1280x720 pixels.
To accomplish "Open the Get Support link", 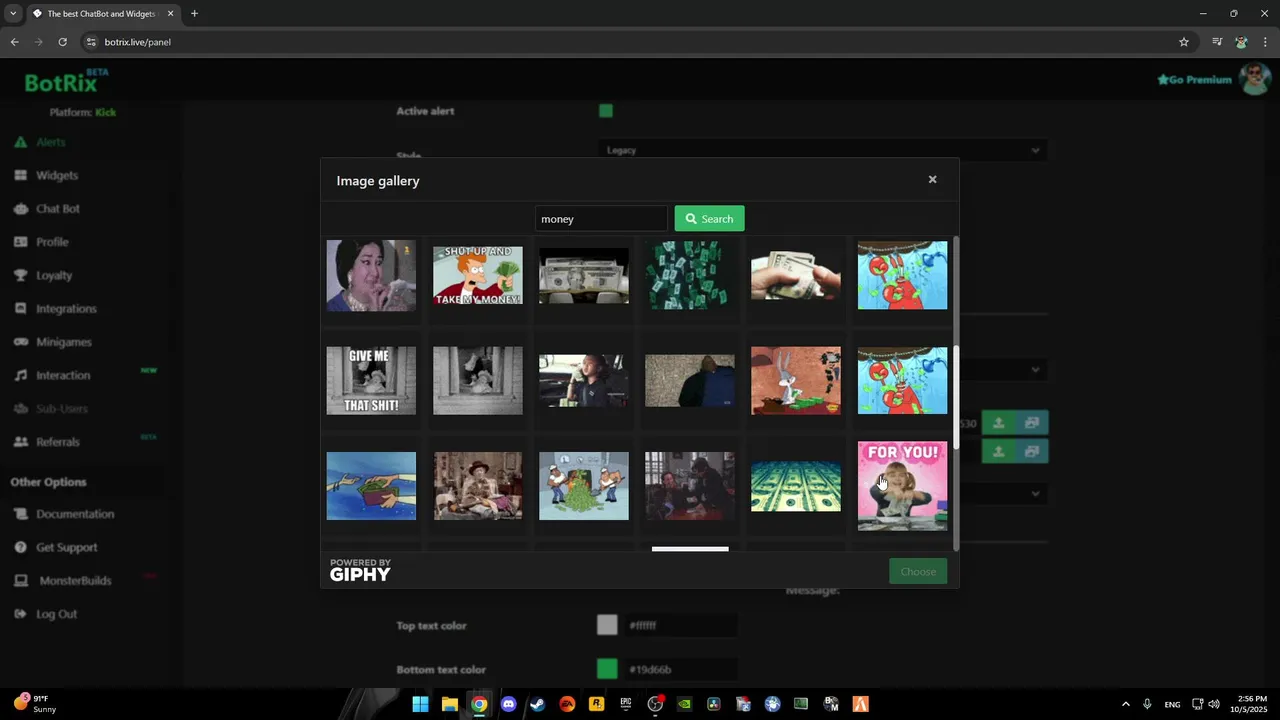I will (66, 547).
